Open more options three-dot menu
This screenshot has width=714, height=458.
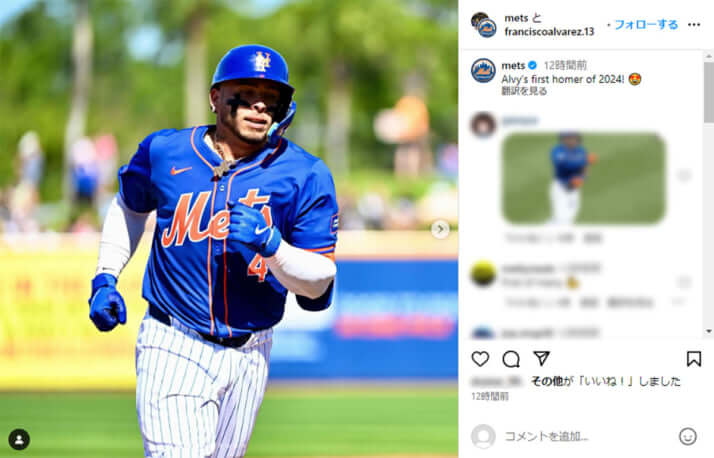click(694, 25)
